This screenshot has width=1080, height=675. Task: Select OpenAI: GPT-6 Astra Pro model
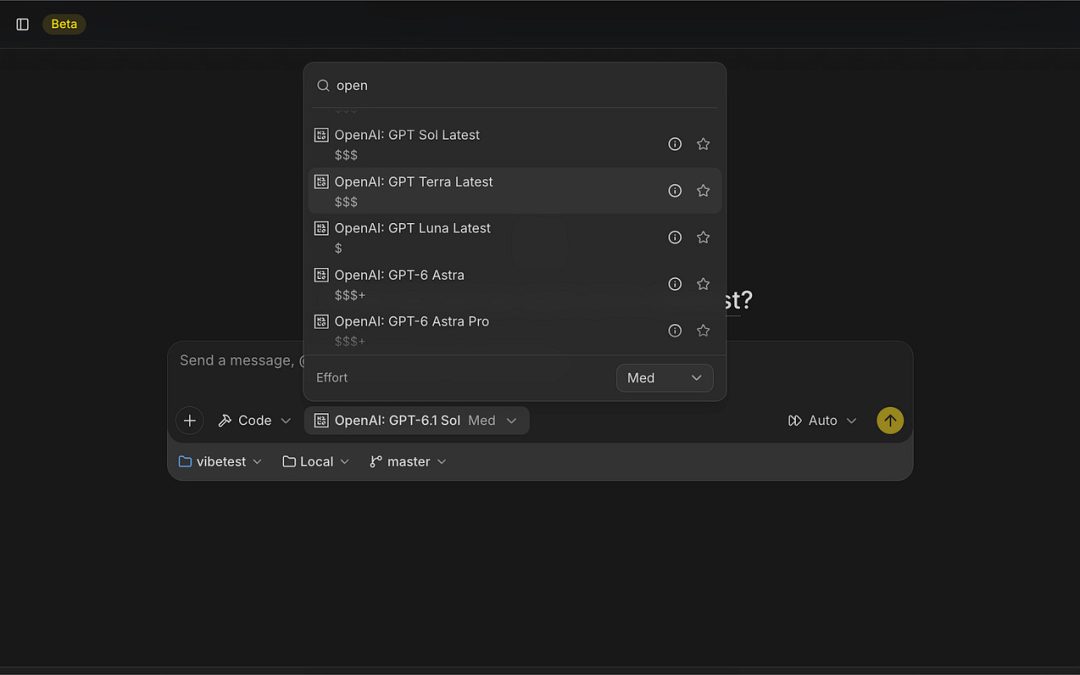coord(515,331)
